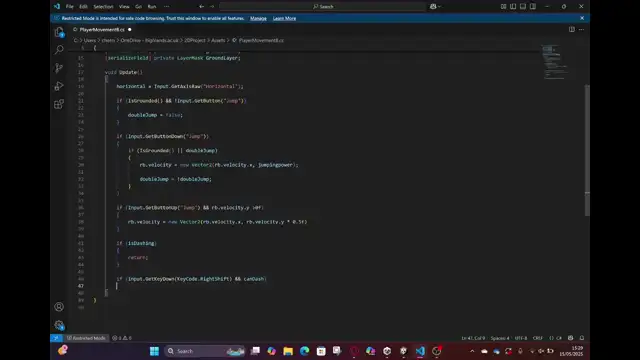640x360 pixels.
Task: Click the editor vertical scrollbar
Action: (587, 150)
